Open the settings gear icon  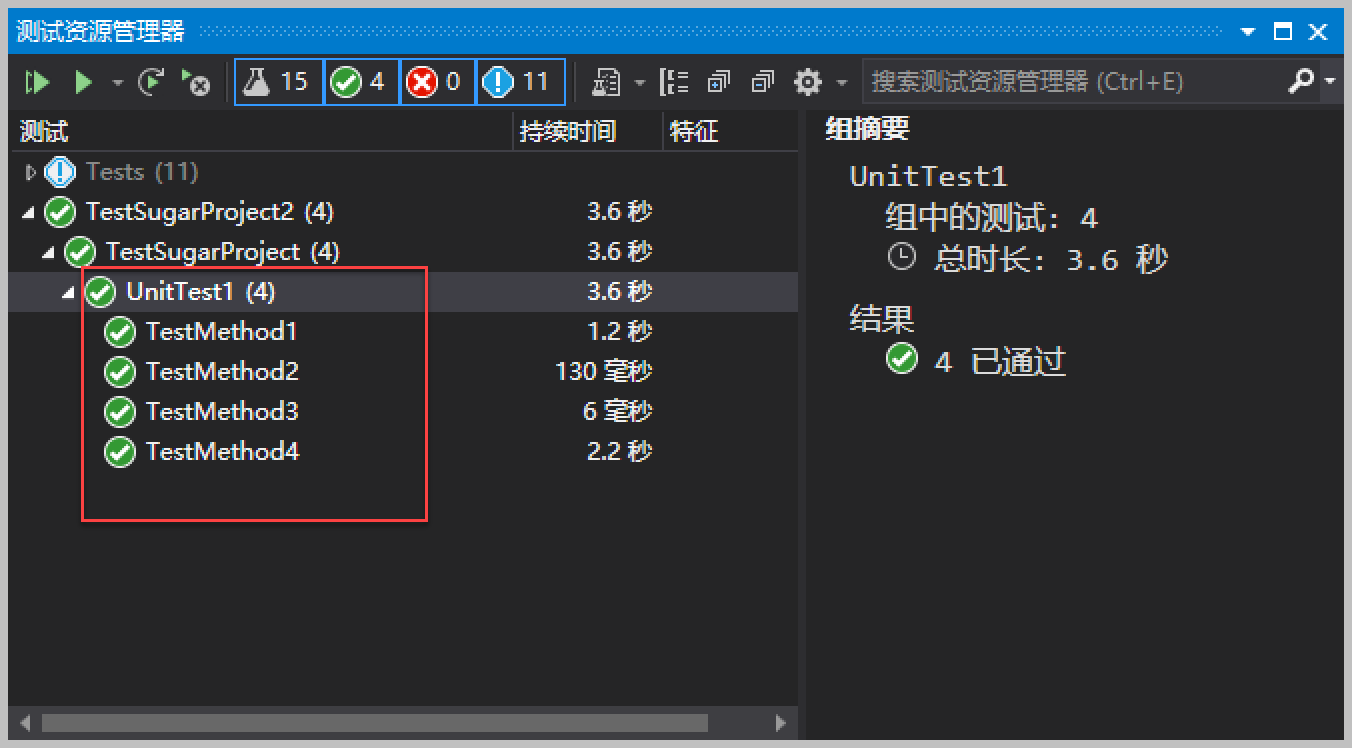point(808,82)
